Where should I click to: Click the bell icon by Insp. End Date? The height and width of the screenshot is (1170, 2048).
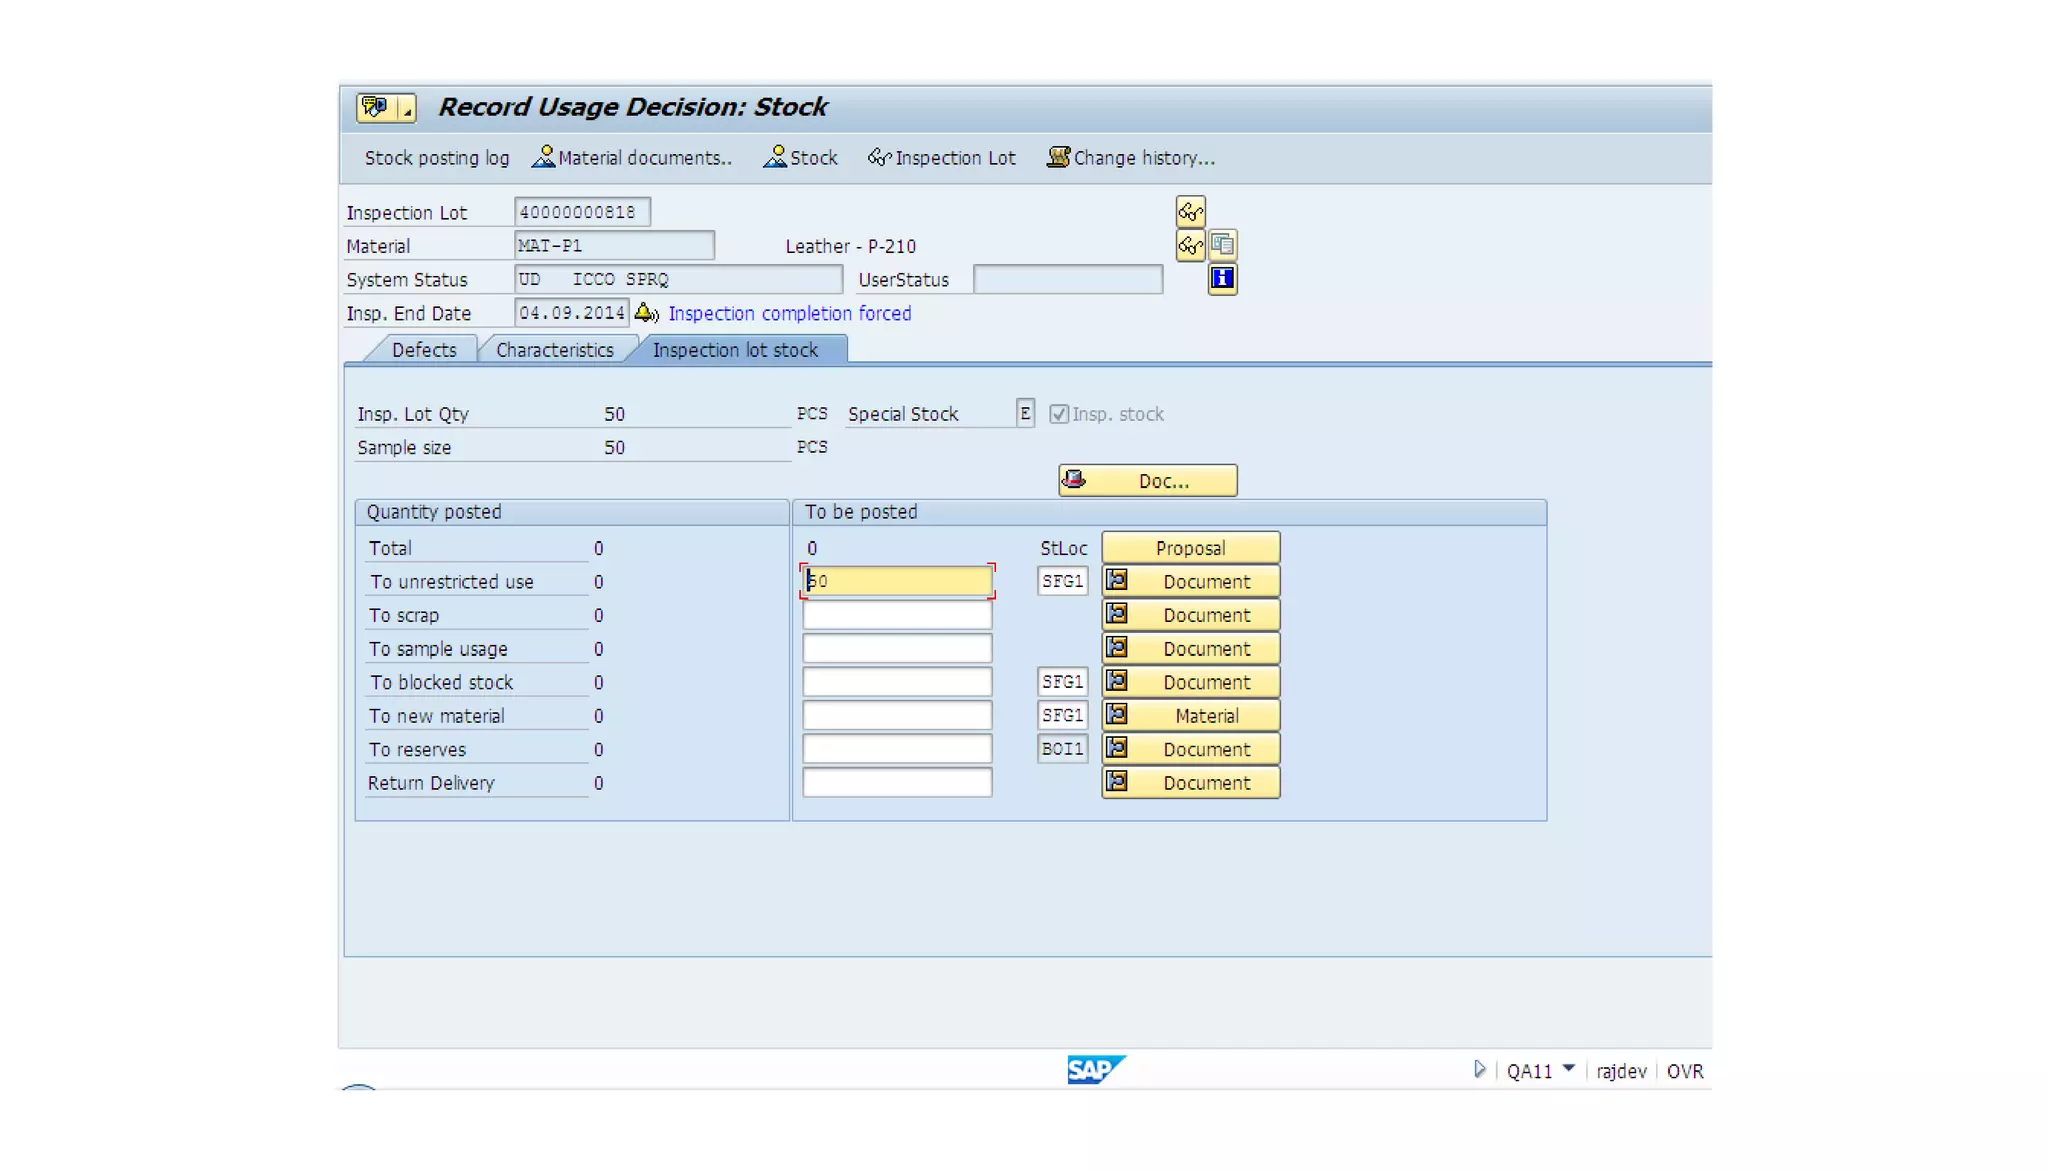(646, 313)
